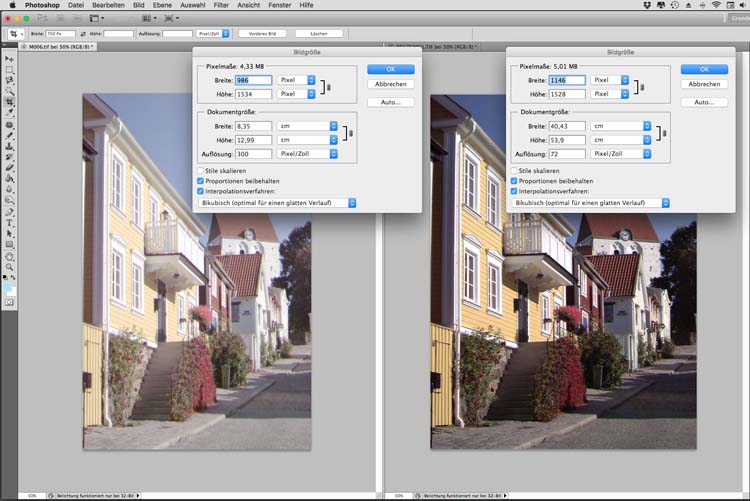Expand pixel width unit dropdown in right dialog
The height and width of the screenshot is (501, 750).
[x=618, y=80]
